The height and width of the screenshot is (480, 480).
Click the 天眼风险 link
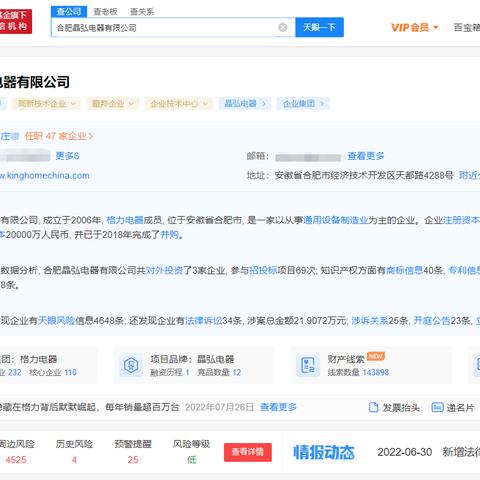tap(56, 321)
